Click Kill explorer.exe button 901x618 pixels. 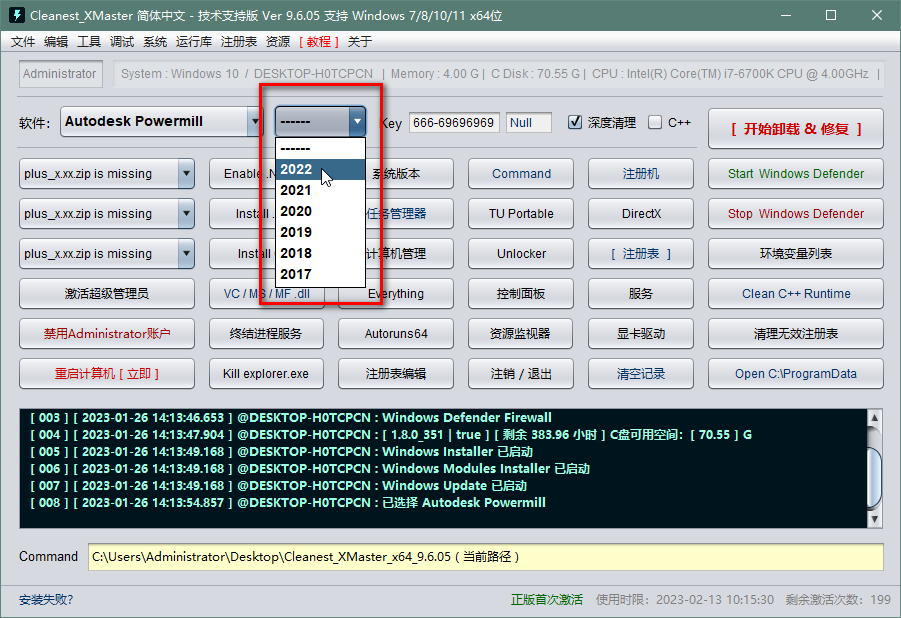pyautogui.click(x=266, y=374)
